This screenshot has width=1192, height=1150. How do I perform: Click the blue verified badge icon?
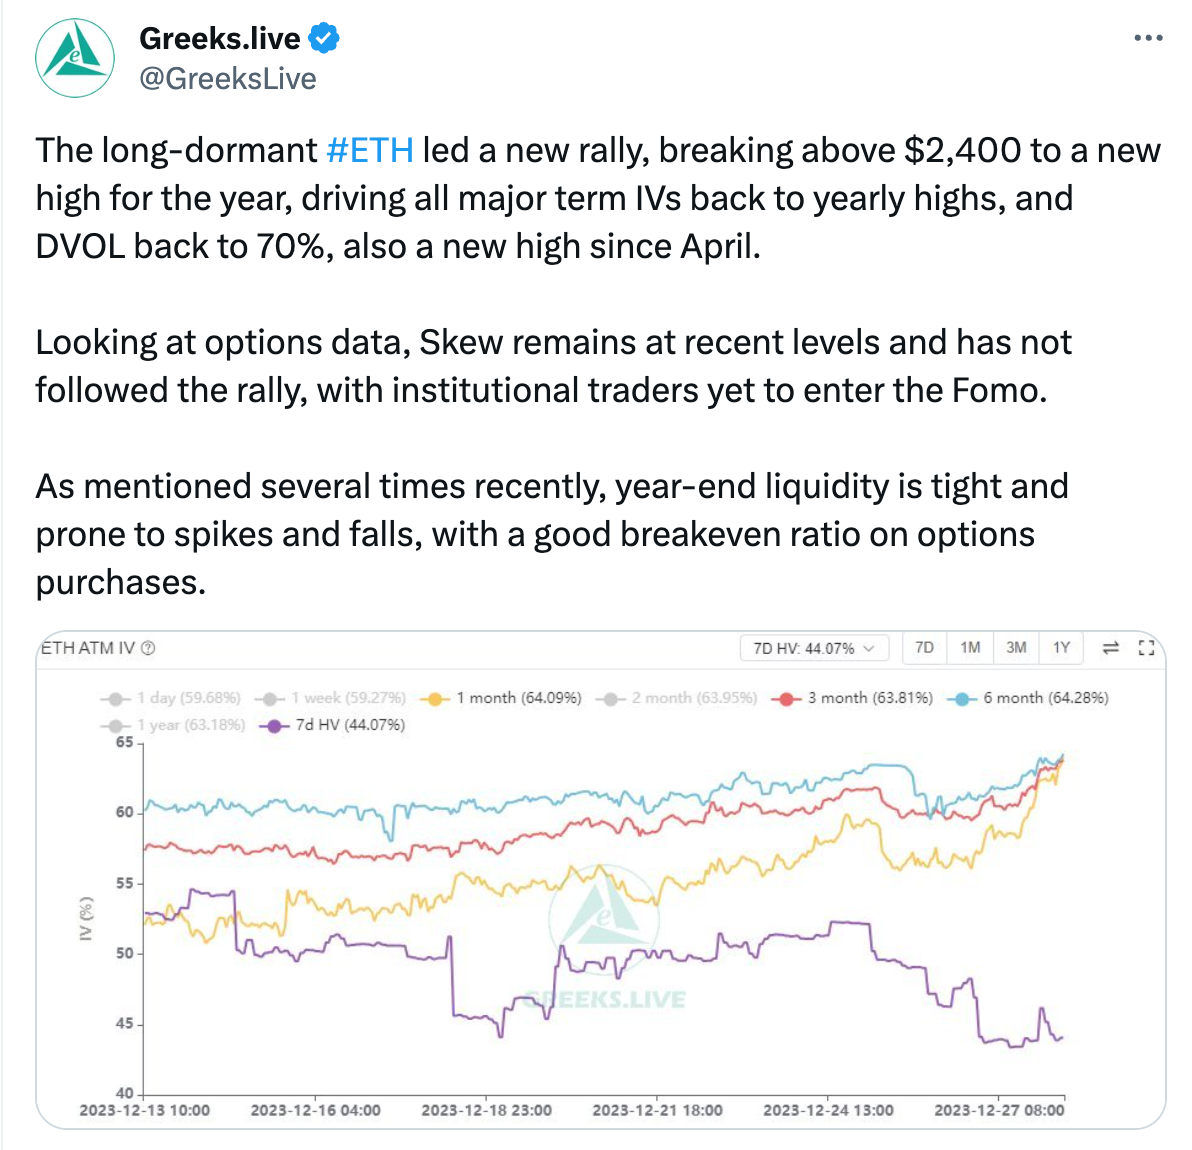[x=324, y=38]
